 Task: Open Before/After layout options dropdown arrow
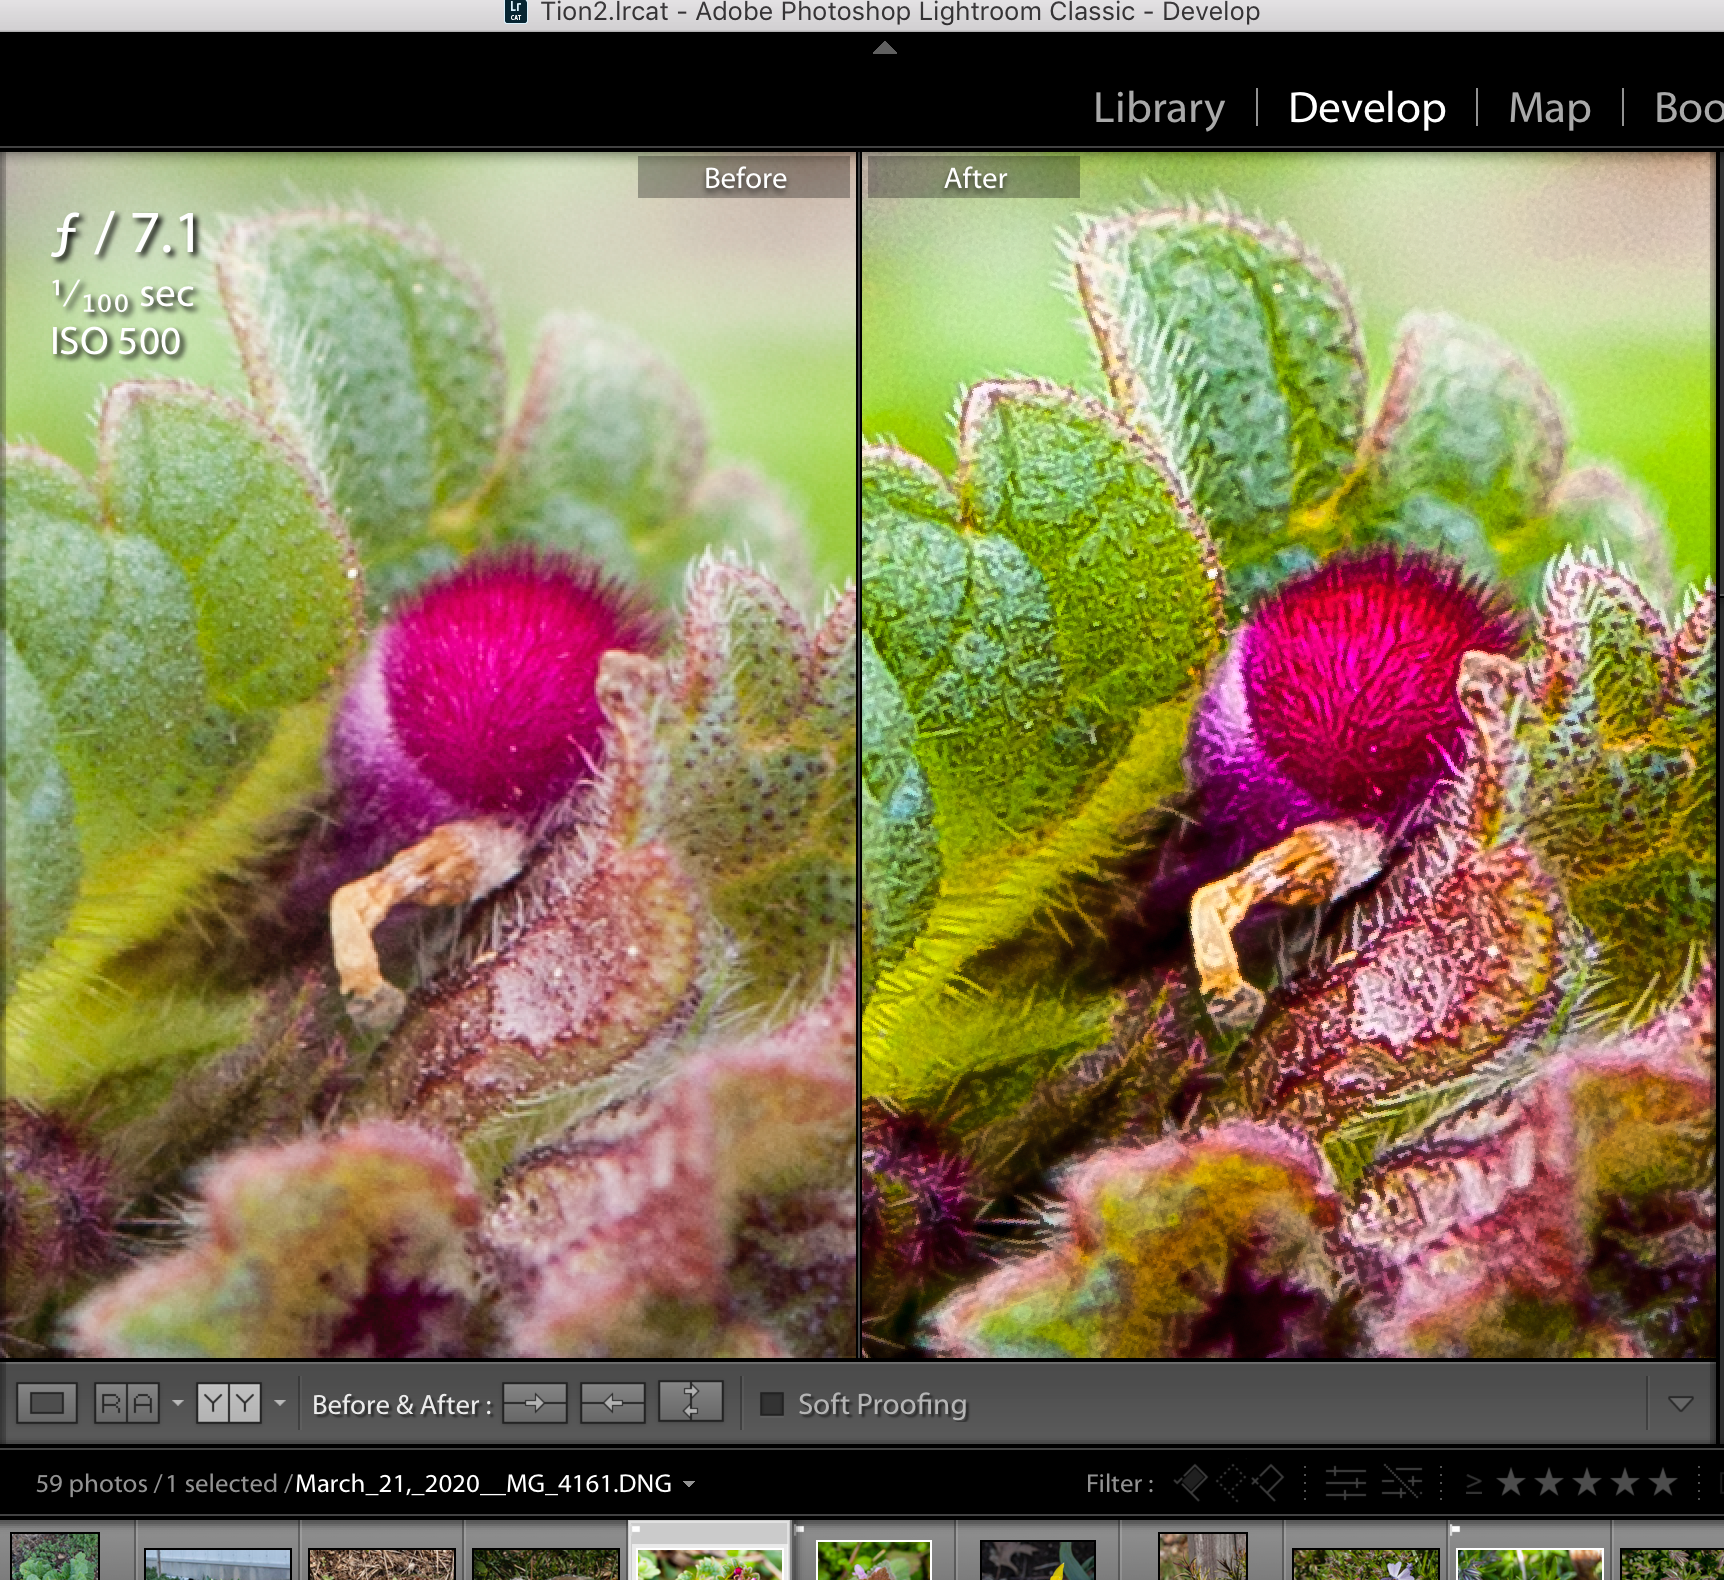coord(280,1403)
